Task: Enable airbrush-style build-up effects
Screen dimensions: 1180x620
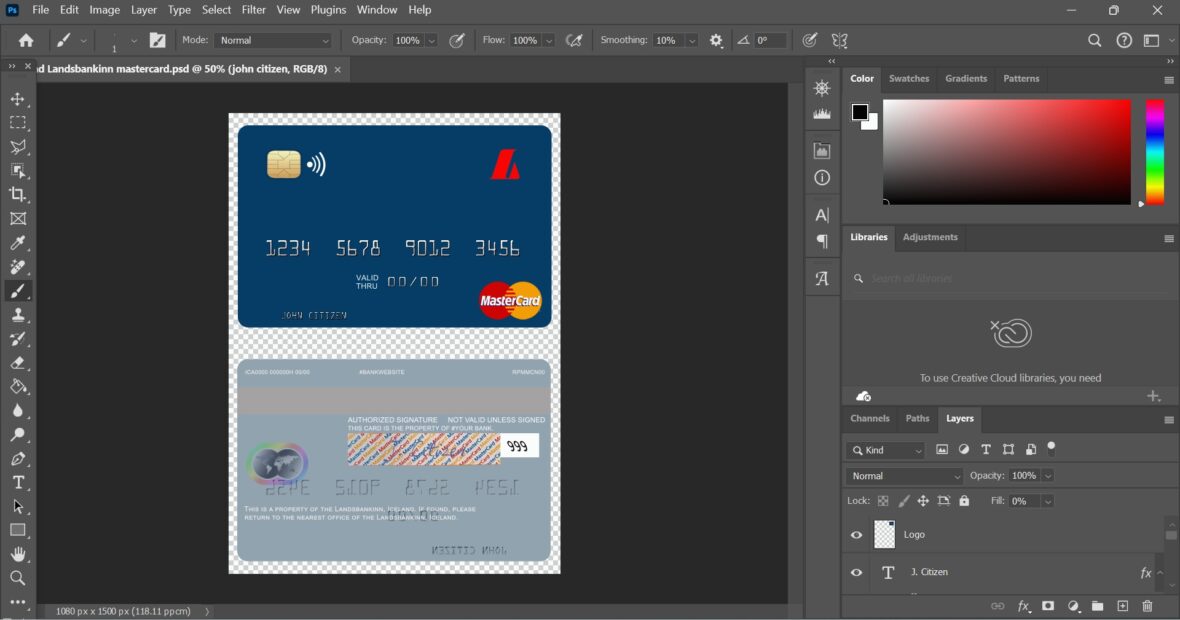Action: (574, 41)
